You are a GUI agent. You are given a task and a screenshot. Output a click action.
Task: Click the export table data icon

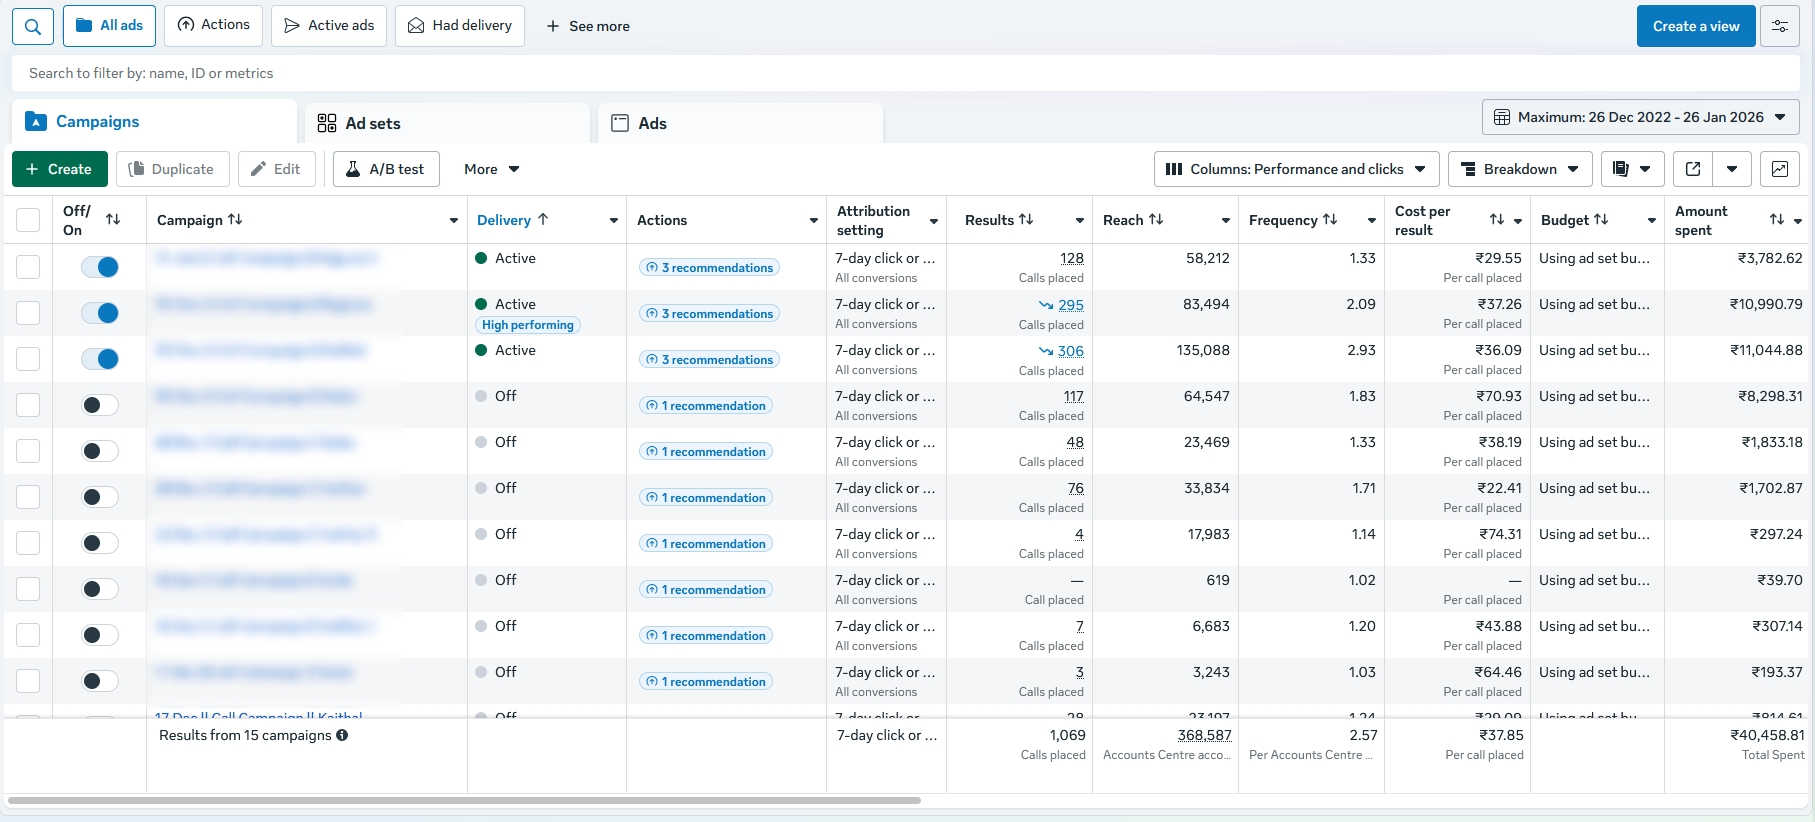click(x=1693, y=169)
